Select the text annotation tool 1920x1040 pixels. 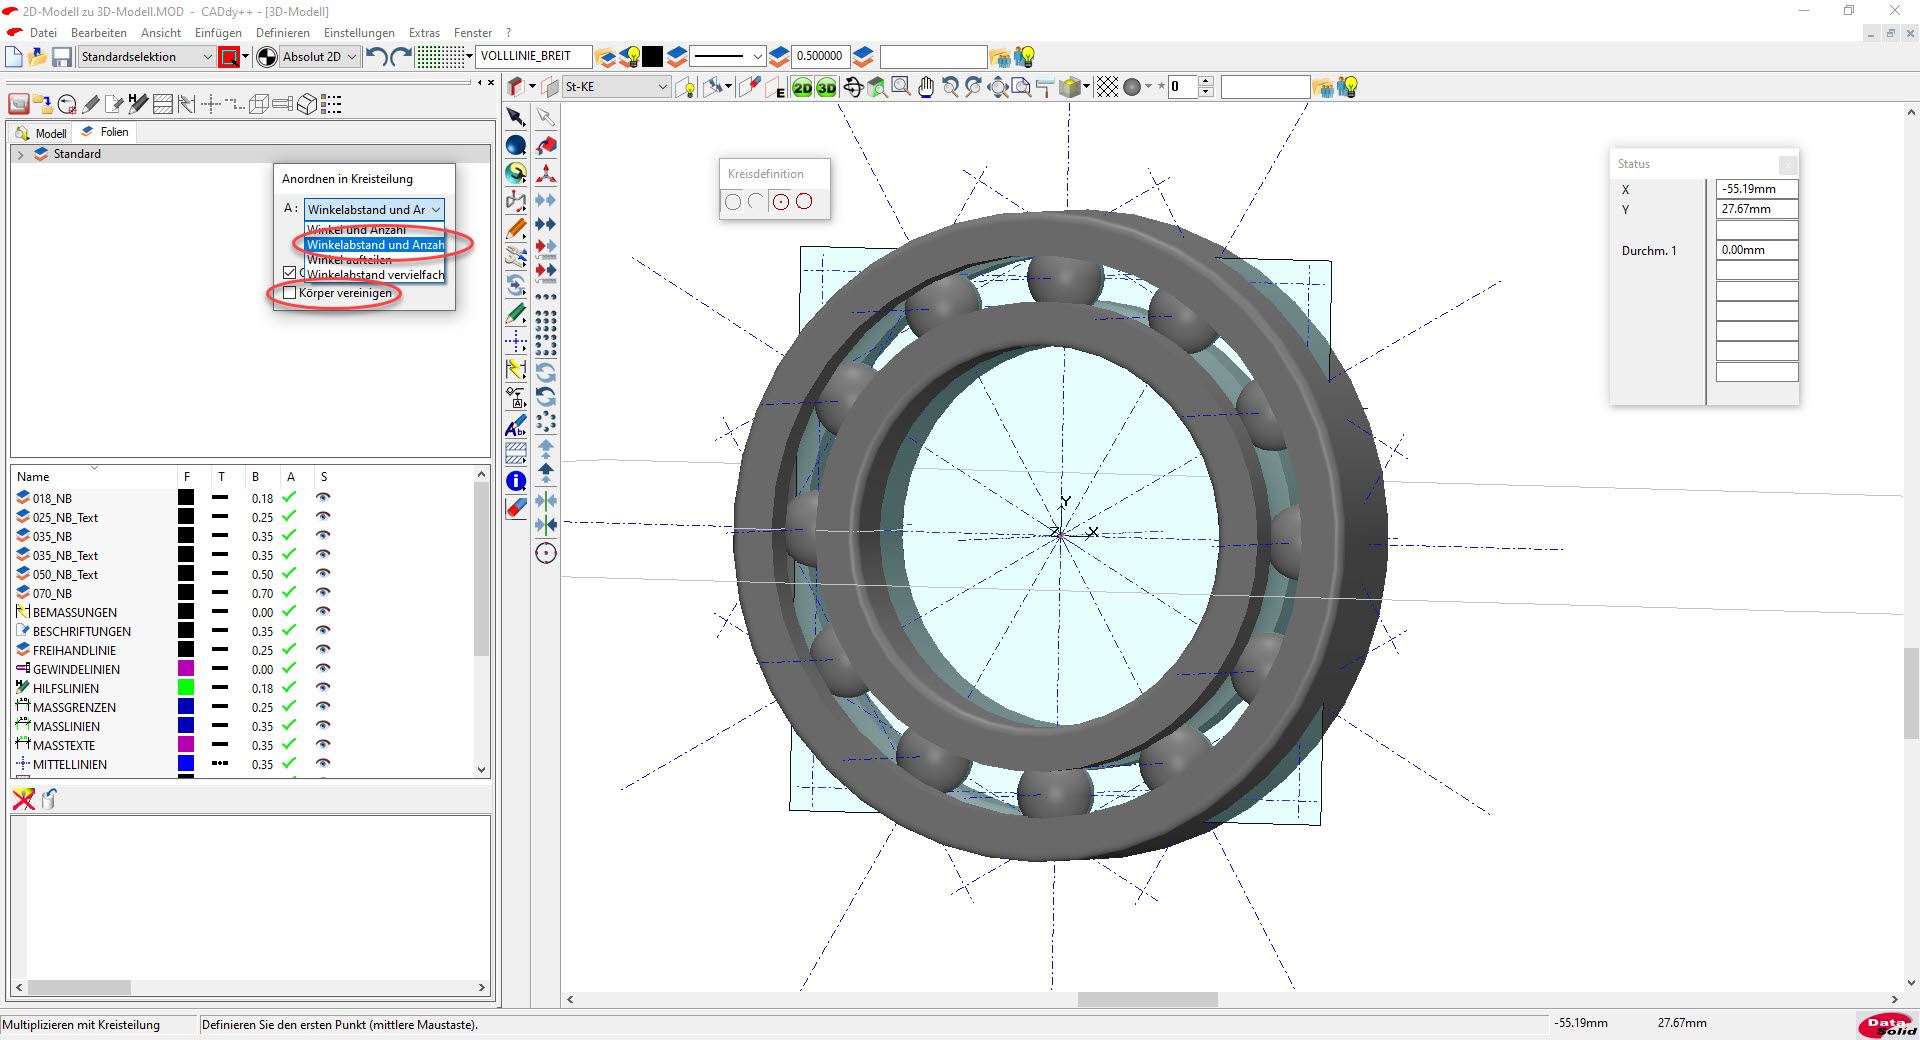click(x=516, y=427)
